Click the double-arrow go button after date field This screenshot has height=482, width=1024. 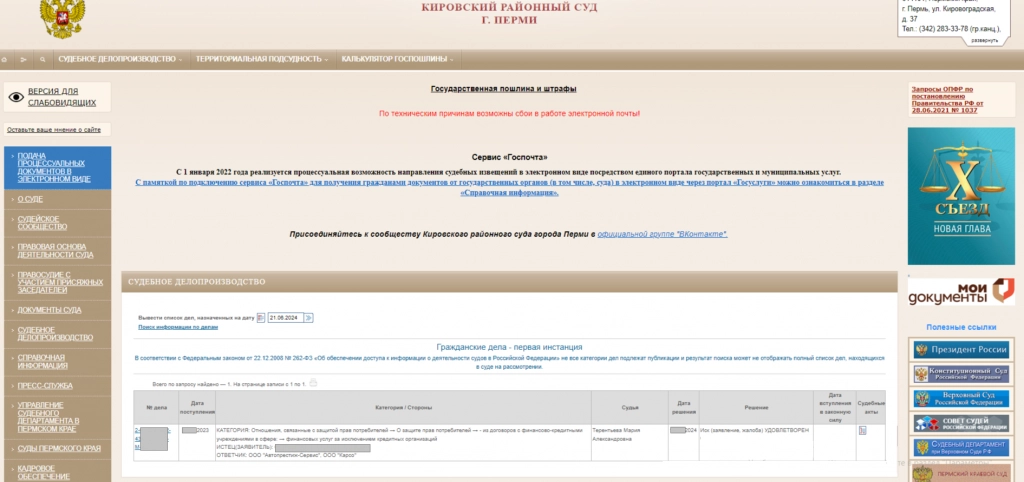point(309,318)
